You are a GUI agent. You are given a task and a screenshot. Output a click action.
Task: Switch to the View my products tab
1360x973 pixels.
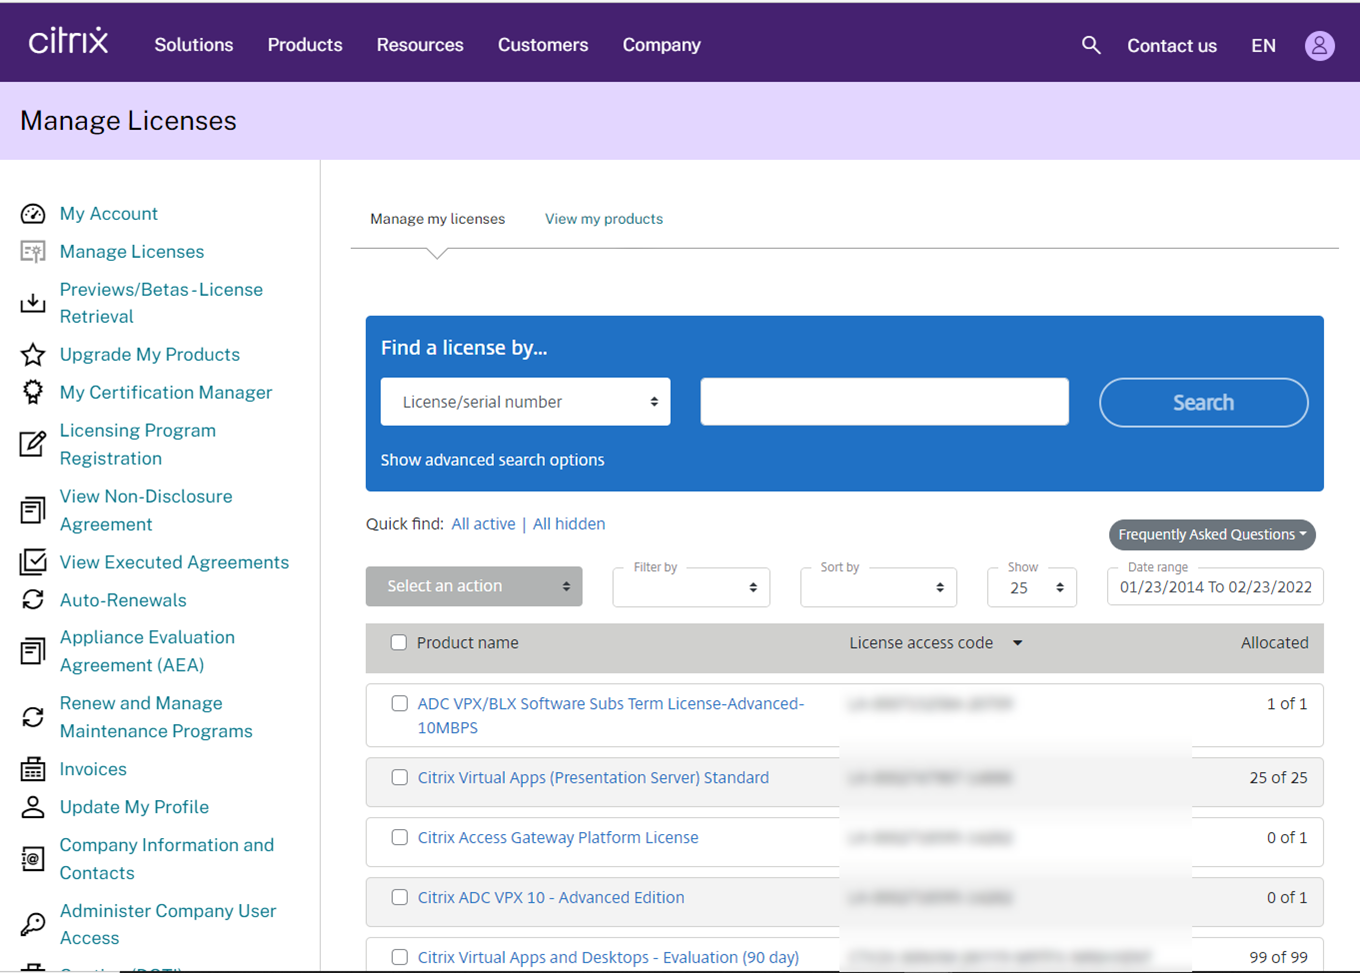click(x=604, y=219)
